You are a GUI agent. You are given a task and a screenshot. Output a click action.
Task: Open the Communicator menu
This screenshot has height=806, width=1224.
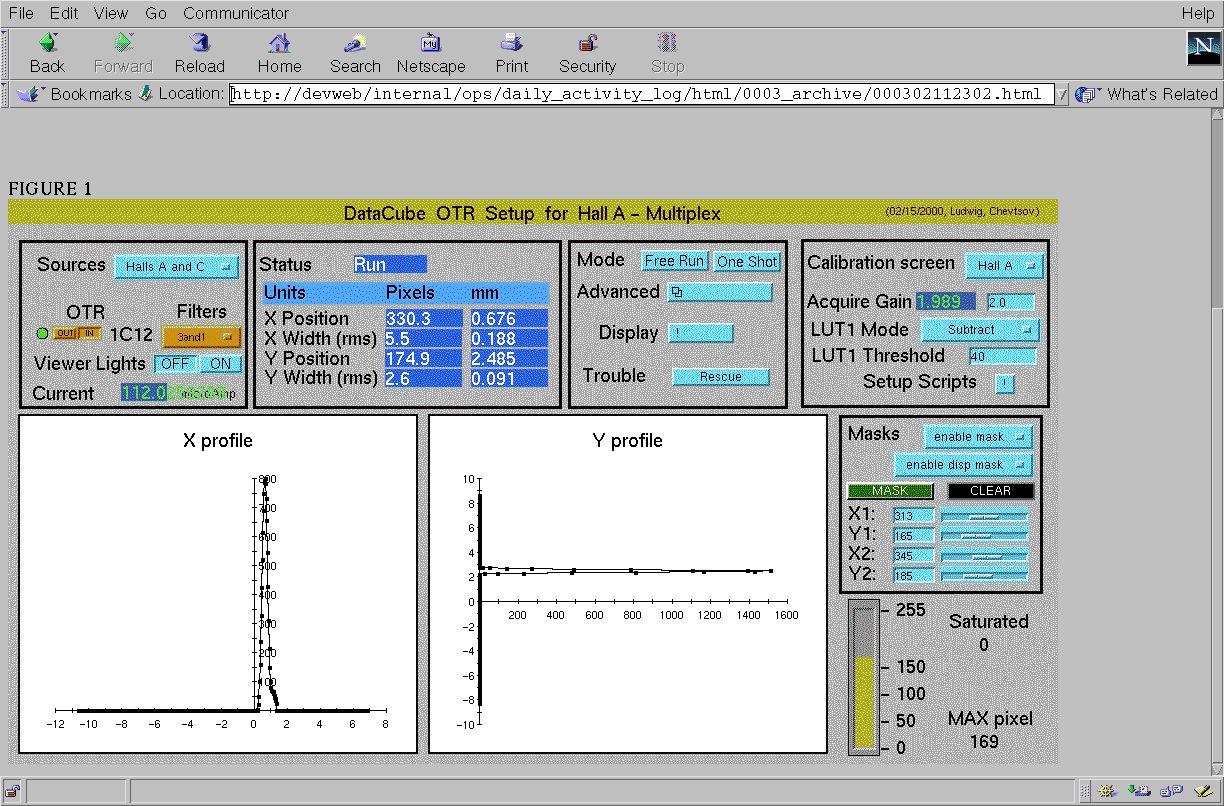[x=237, y=13]
